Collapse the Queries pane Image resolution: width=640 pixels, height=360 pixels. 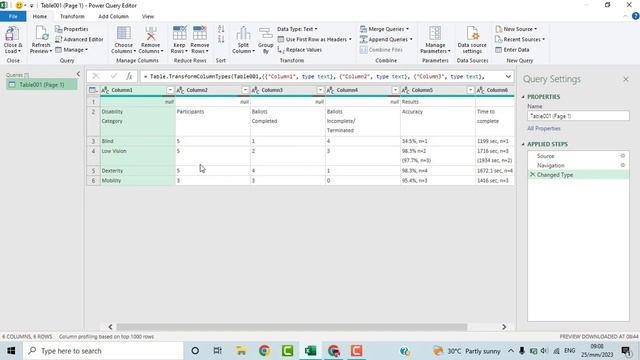[78, 74]
